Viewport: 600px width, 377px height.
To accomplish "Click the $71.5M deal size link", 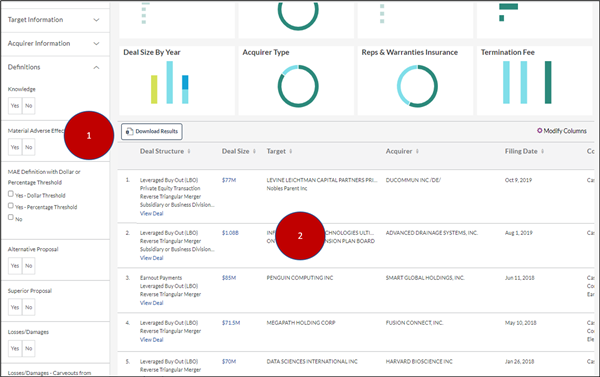I will pos(231,323).
